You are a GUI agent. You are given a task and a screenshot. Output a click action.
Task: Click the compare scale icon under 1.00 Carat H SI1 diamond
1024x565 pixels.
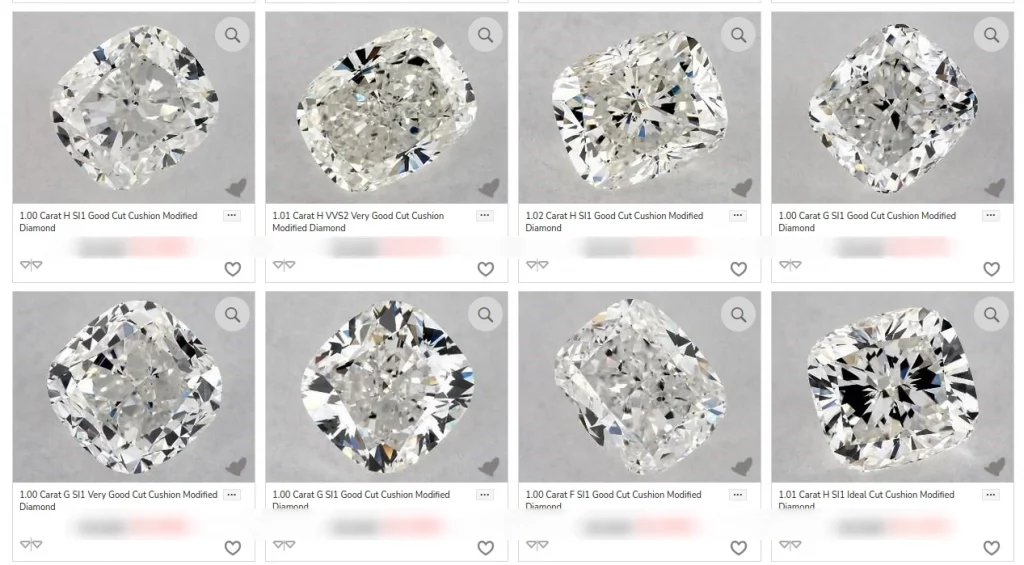[31, 265]
